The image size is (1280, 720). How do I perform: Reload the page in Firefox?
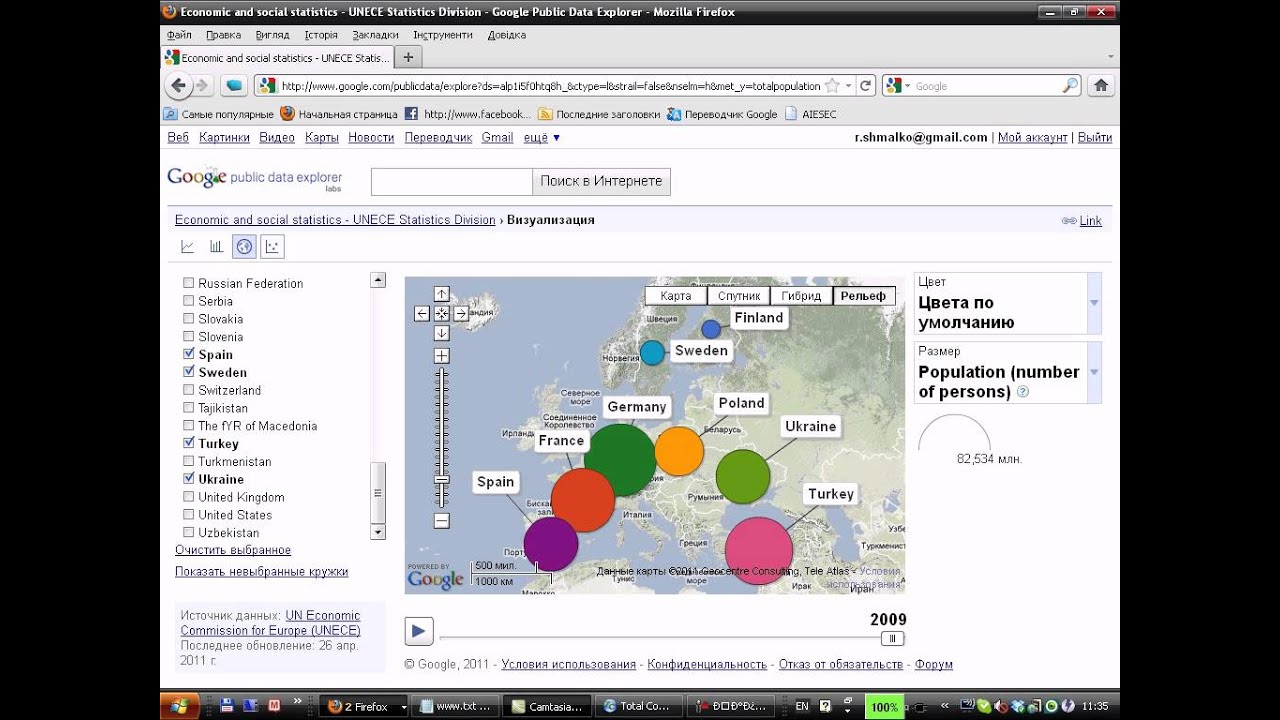866,86
